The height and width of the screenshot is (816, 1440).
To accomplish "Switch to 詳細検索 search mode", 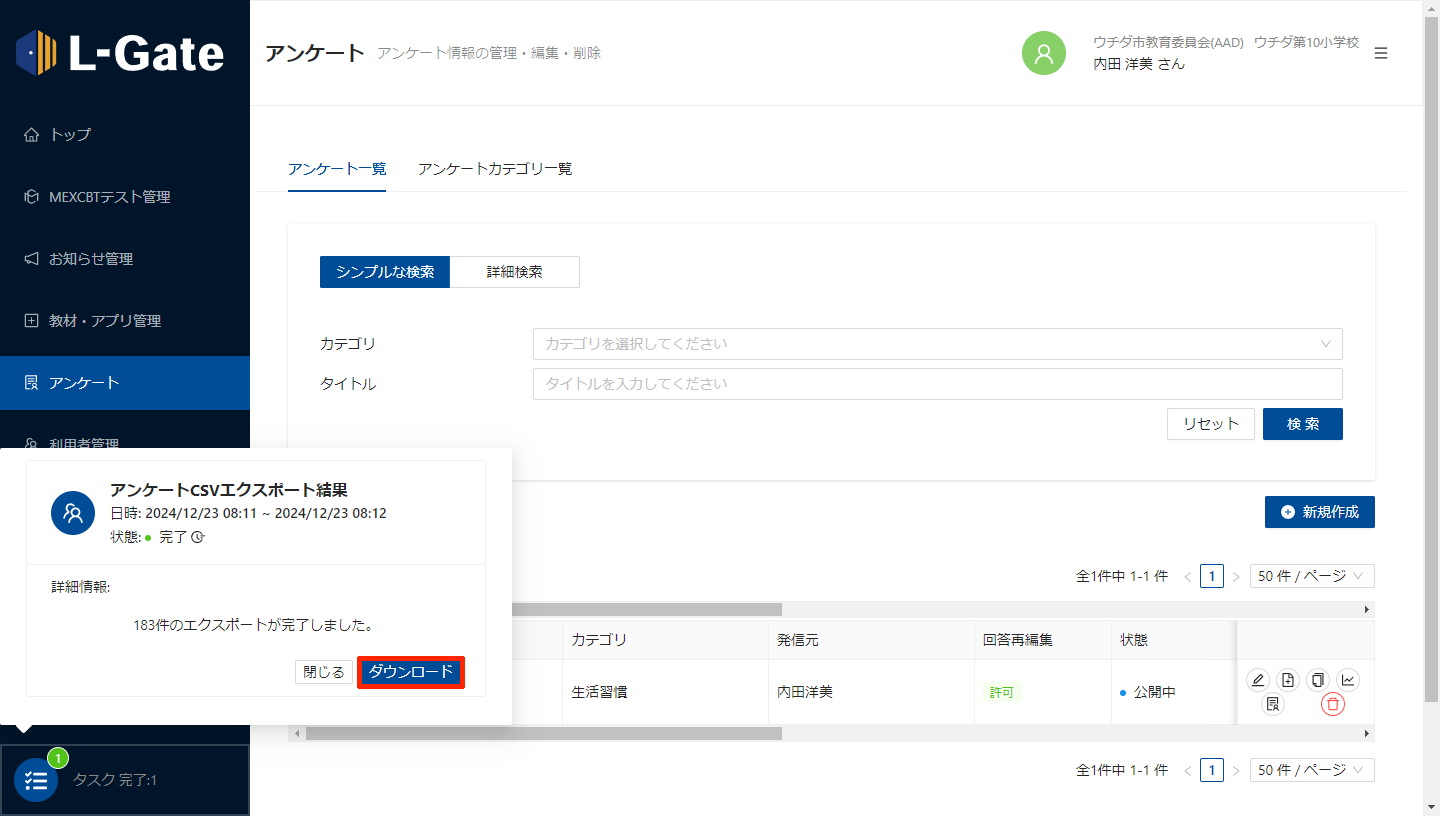I will click(x=514, y=272).
